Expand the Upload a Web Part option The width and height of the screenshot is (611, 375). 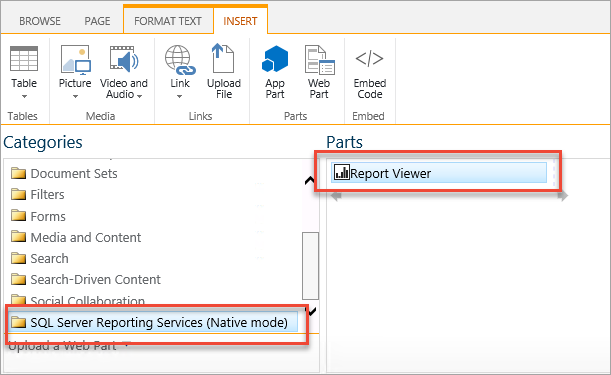coord(69,345)
